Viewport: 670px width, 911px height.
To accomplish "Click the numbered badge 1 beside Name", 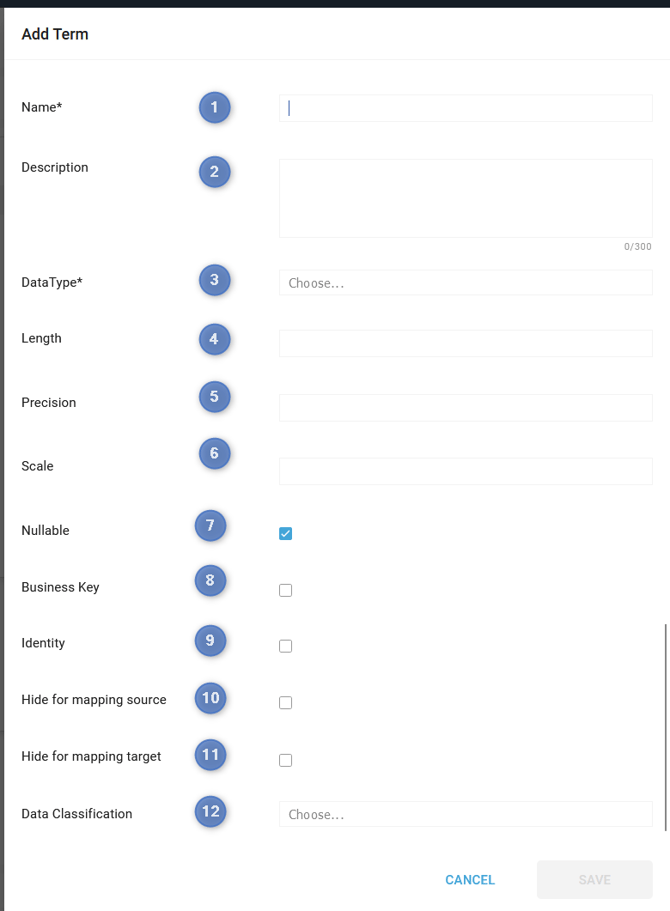I will [x=214, y=107].
